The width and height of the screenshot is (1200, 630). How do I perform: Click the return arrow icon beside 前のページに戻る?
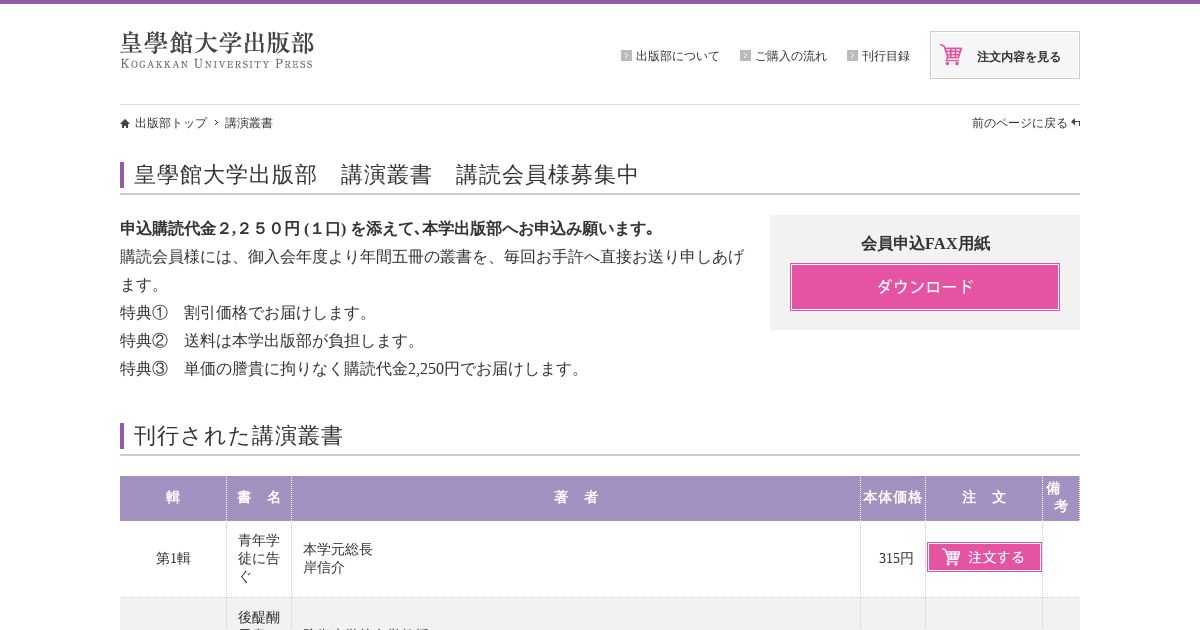click(x=1076, y=123)
